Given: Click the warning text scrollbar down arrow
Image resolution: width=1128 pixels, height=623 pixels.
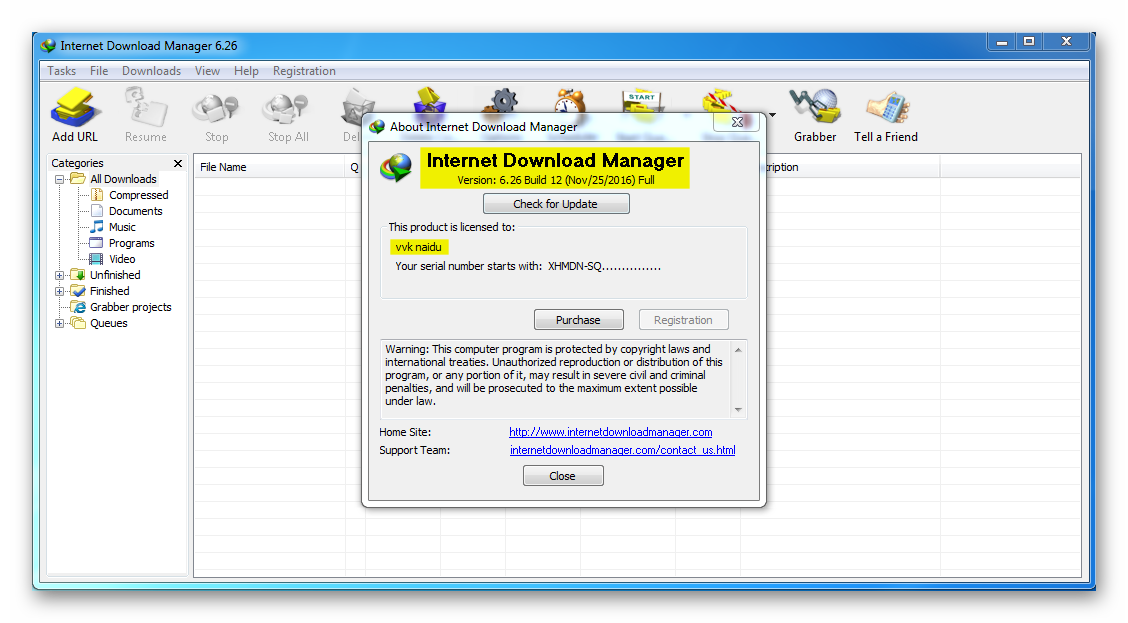Looking at the screenshot, I should [x=738, y=410].
